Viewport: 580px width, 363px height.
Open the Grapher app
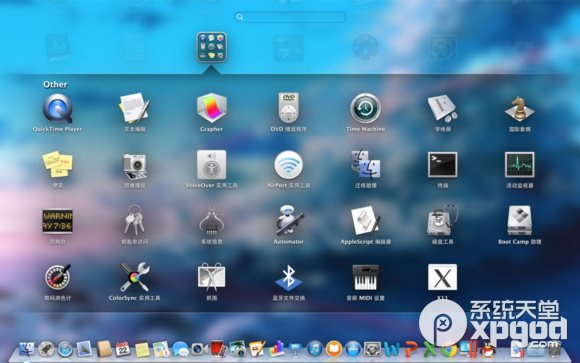(211, 108)
